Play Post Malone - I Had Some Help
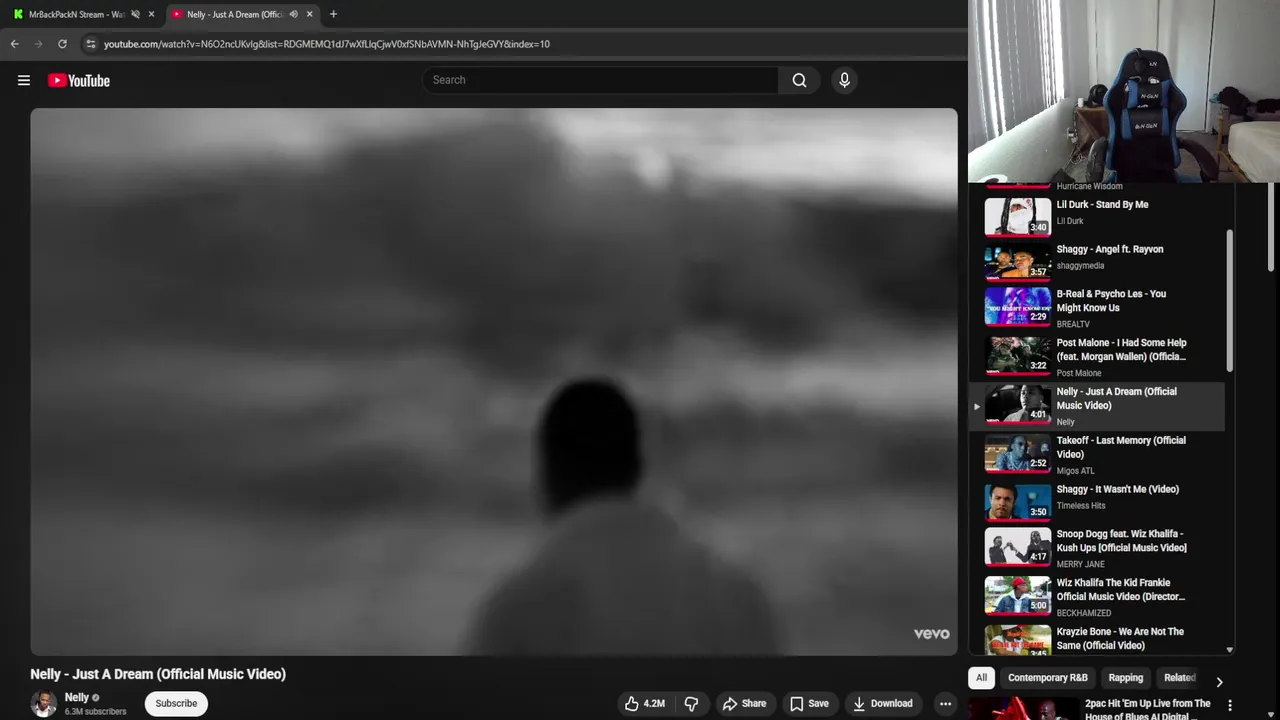The width and height of the screenshot is (1280, 720). [1122, 350]
